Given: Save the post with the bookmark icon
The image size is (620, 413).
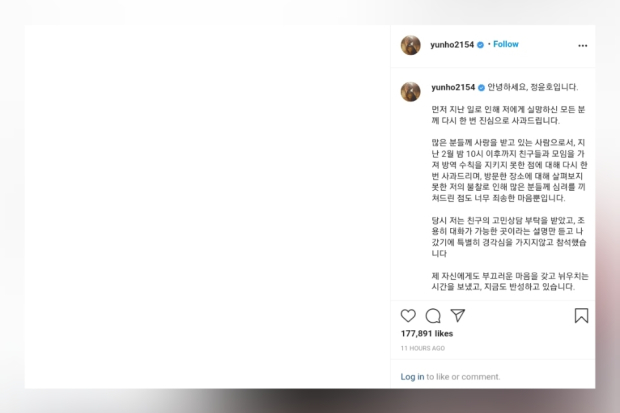Looking at the screenshot, I should [581, 316].
